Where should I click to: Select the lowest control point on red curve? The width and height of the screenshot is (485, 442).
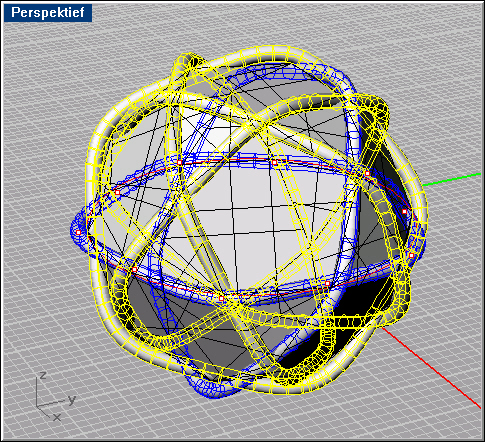coord(221,298)
